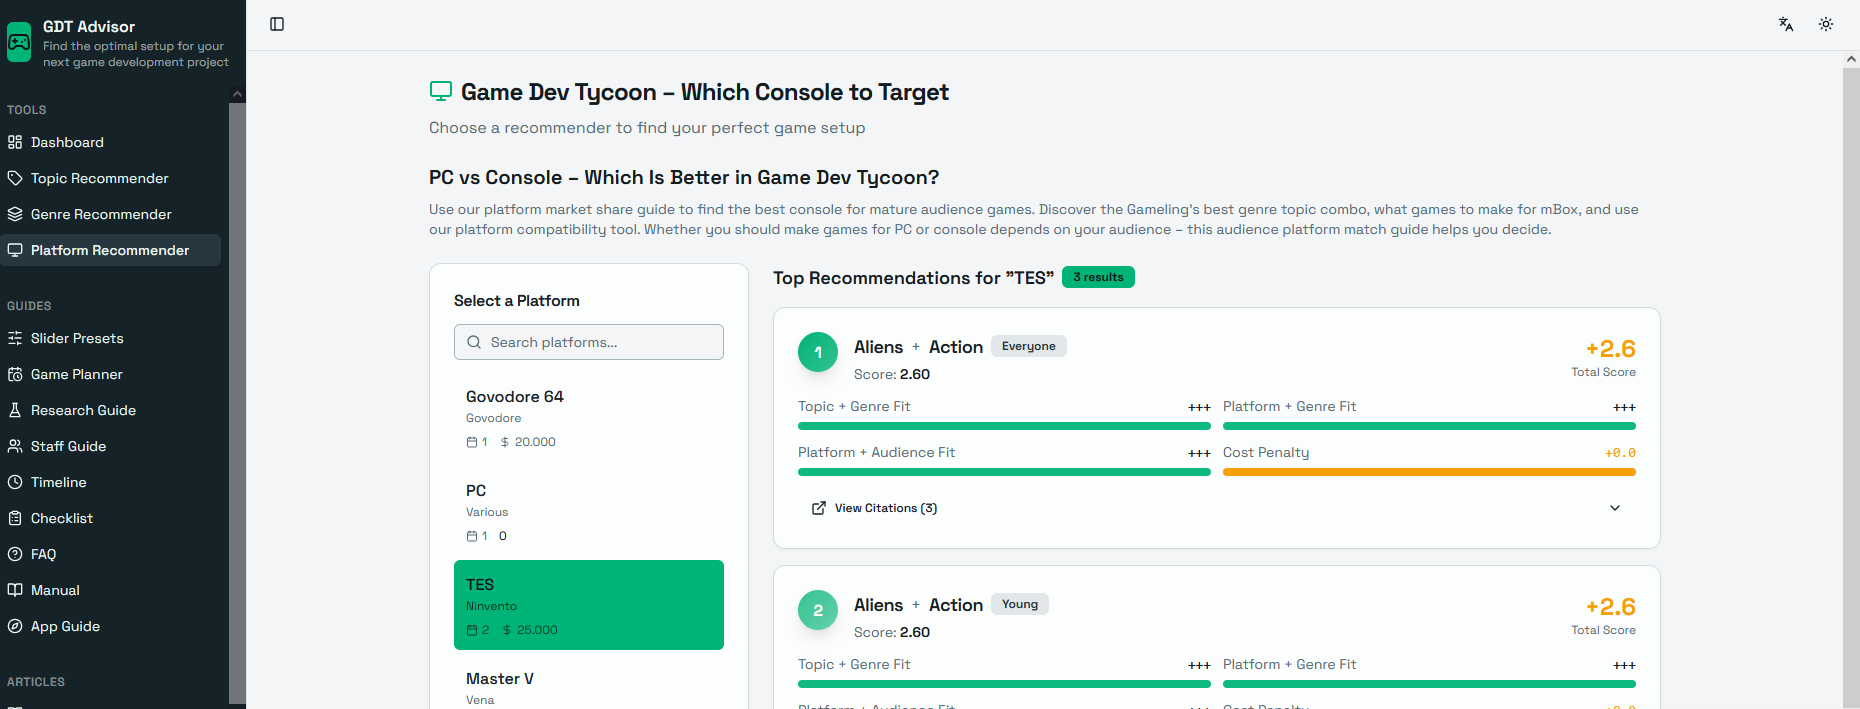Click the GDT Advisor gamepad logo

pyautogui.click(x=19, y=42)
